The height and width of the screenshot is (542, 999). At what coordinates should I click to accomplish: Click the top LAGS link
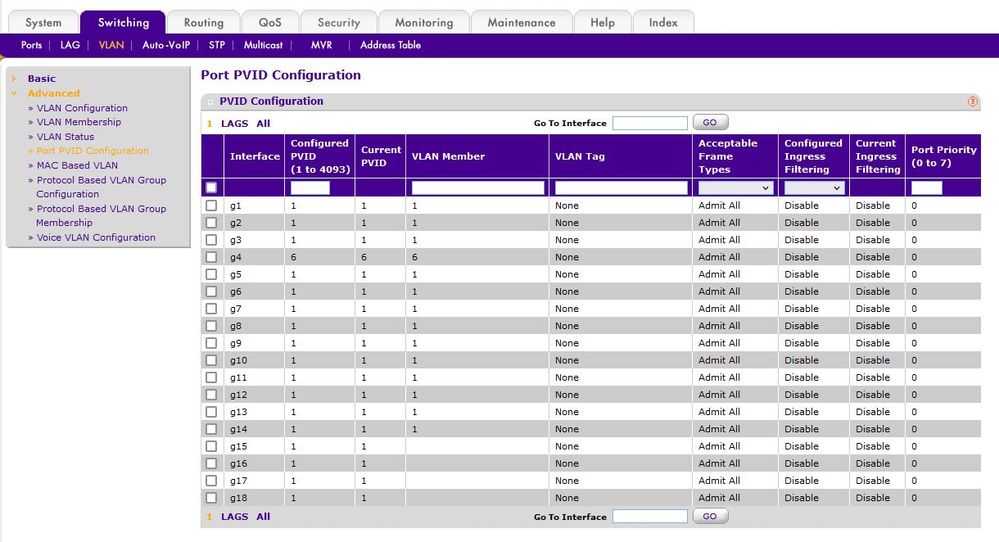[x=234, y=123]
